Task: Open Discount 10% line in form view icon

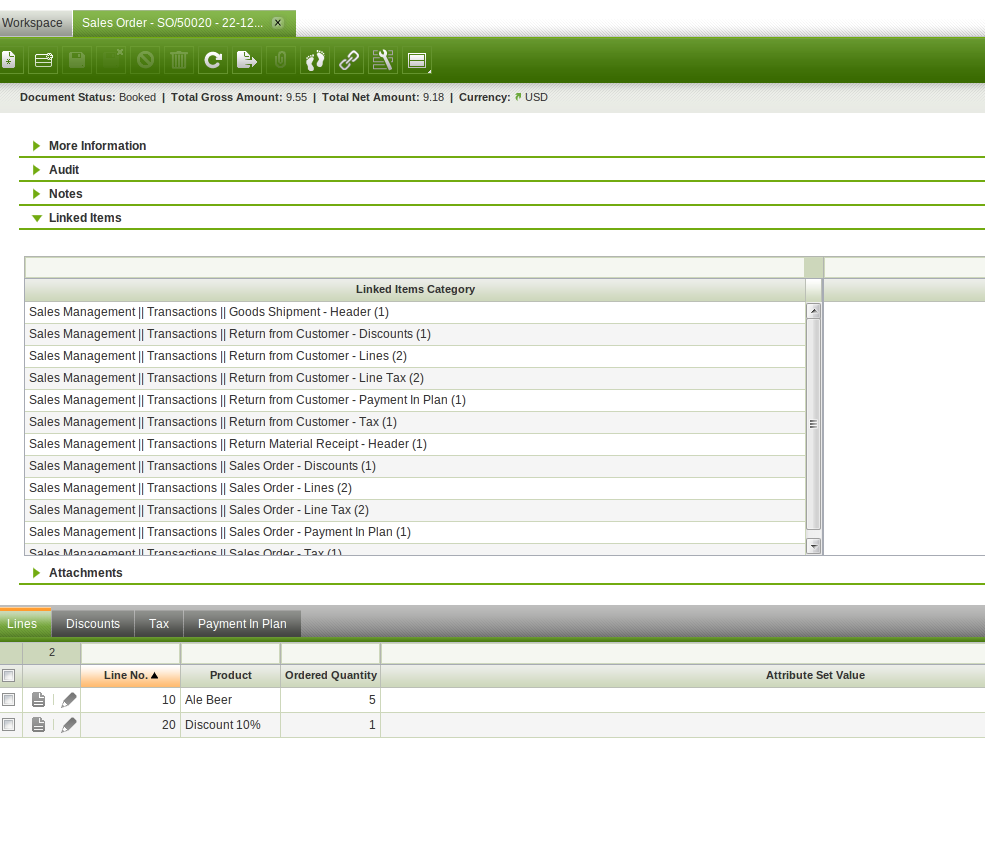Action: pos(38,725)
